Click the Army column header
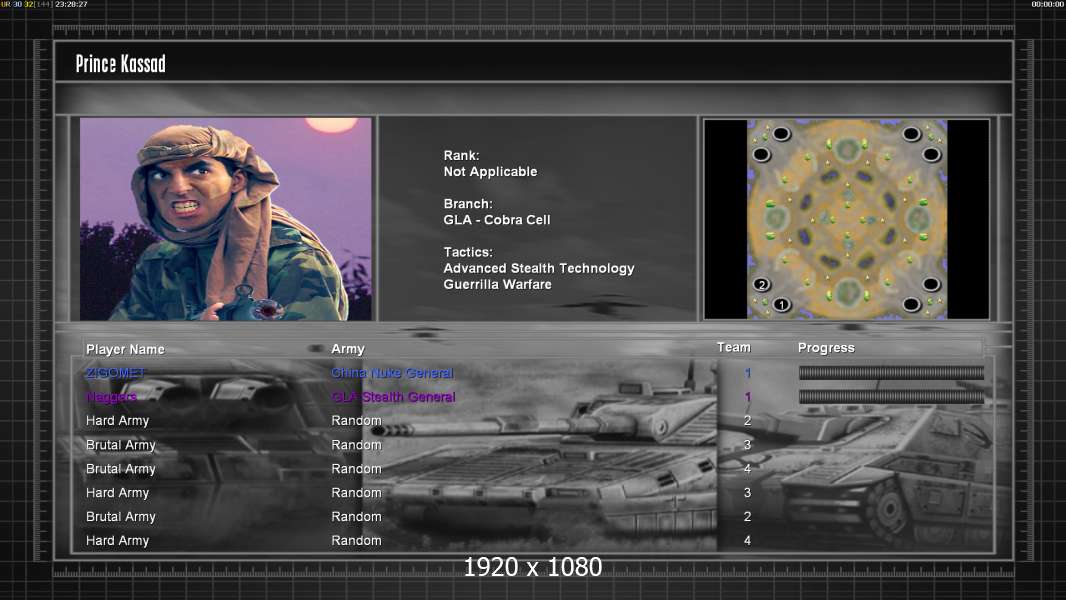1066x600 pixels. click(348, 349)
